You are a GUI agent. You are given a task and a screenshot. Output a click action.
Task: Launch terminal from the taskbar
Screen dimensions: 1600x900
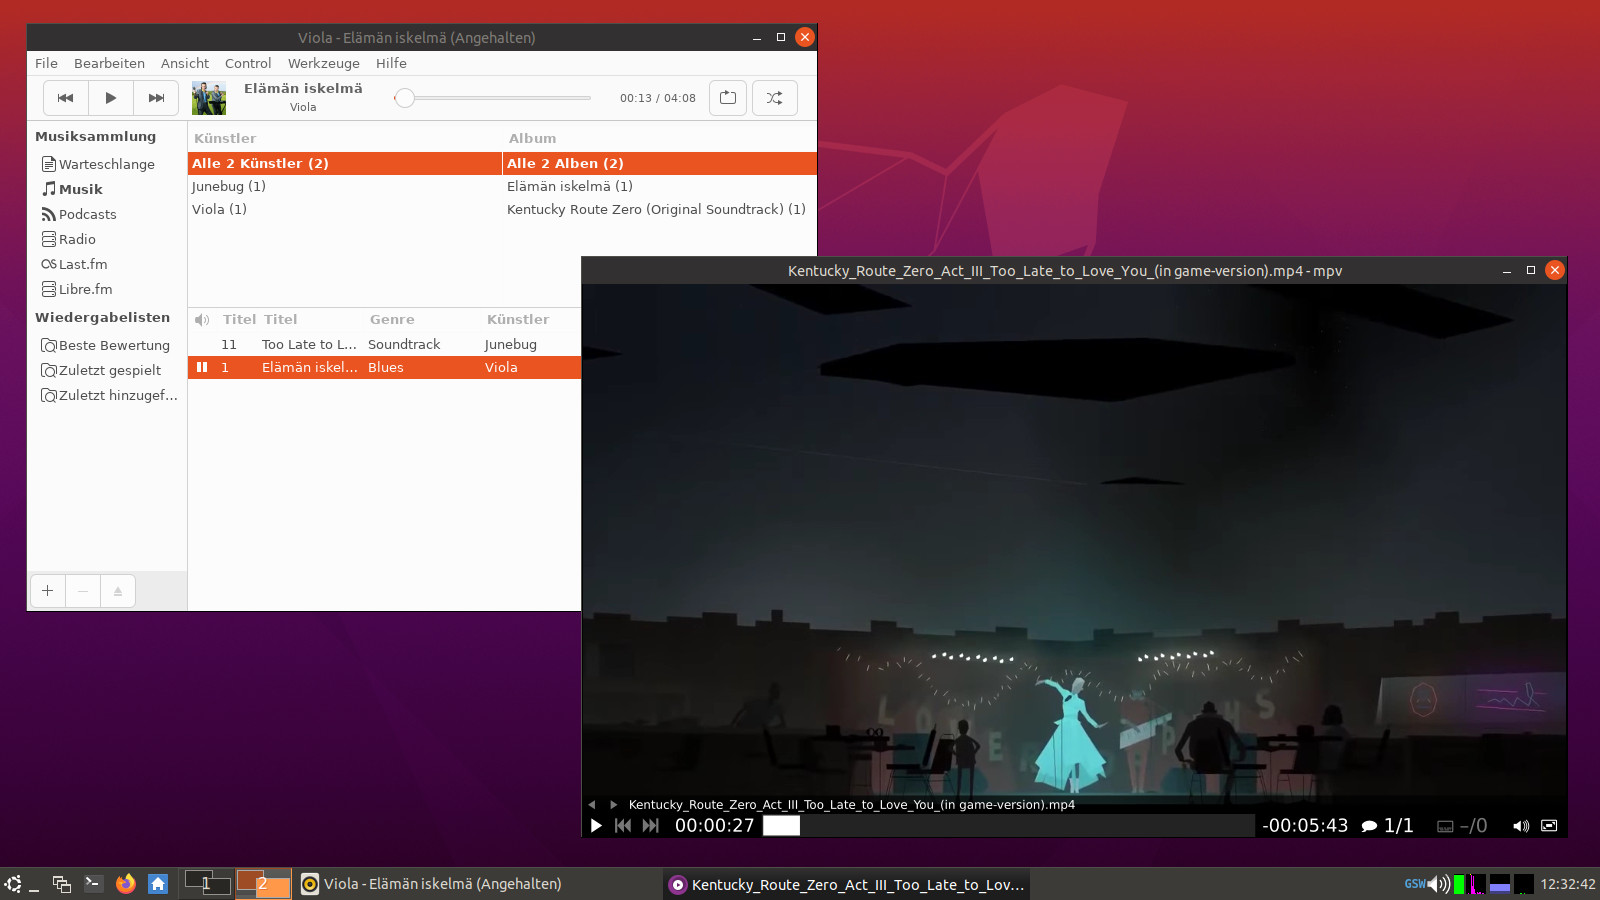pyautogui.click(x=94, y=883)
